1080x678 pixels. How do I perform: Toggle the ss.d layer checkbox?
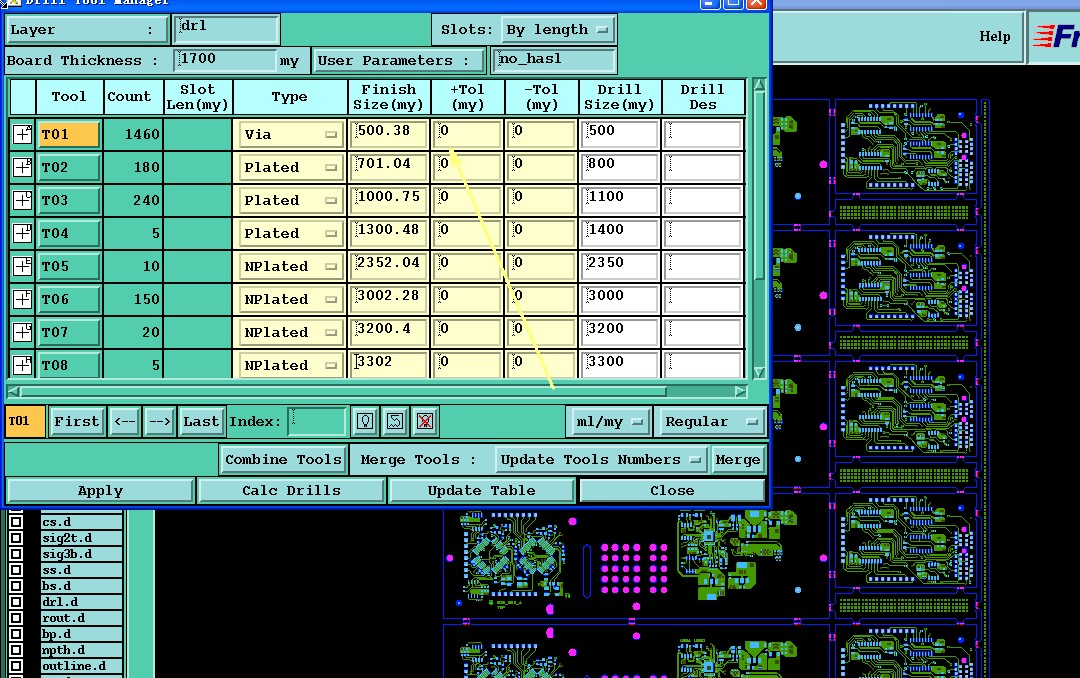click(16, 570)
